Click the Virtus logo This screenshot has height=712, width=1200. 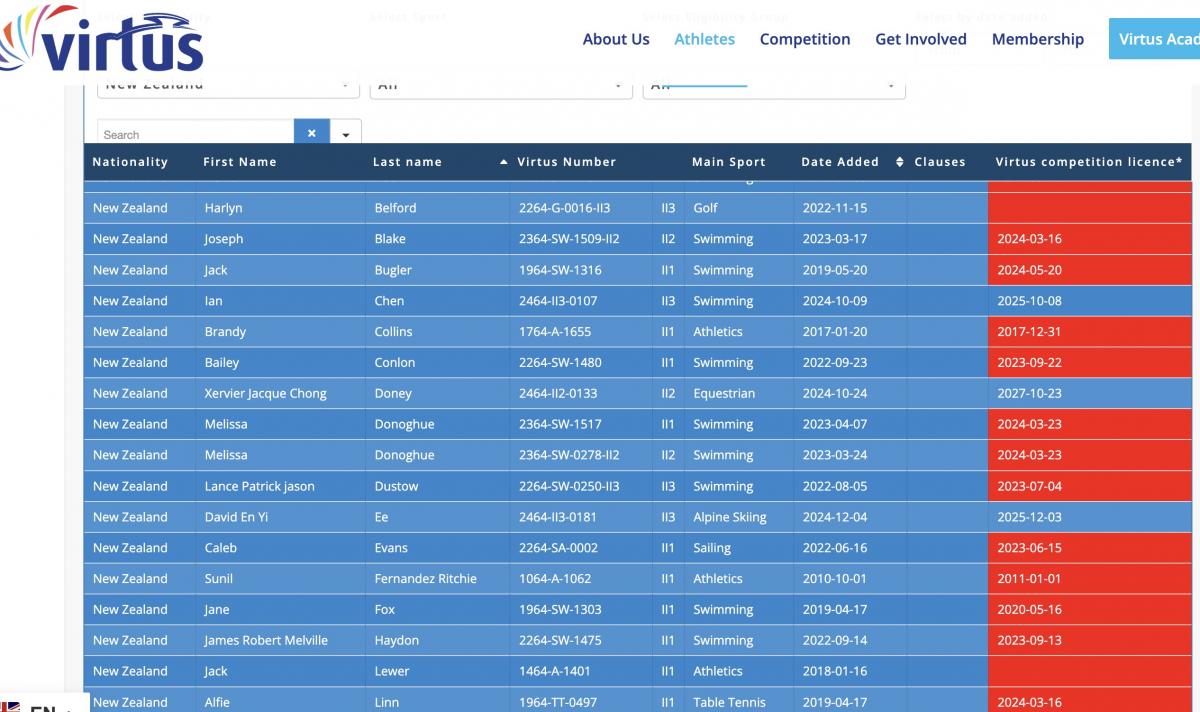105,40
